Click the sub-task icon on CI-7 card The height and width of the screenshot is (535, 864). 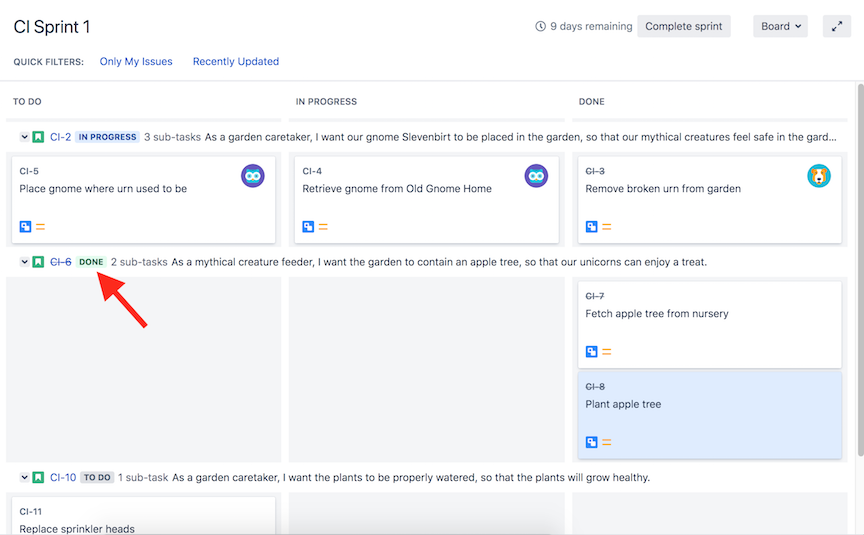(591, 352)
